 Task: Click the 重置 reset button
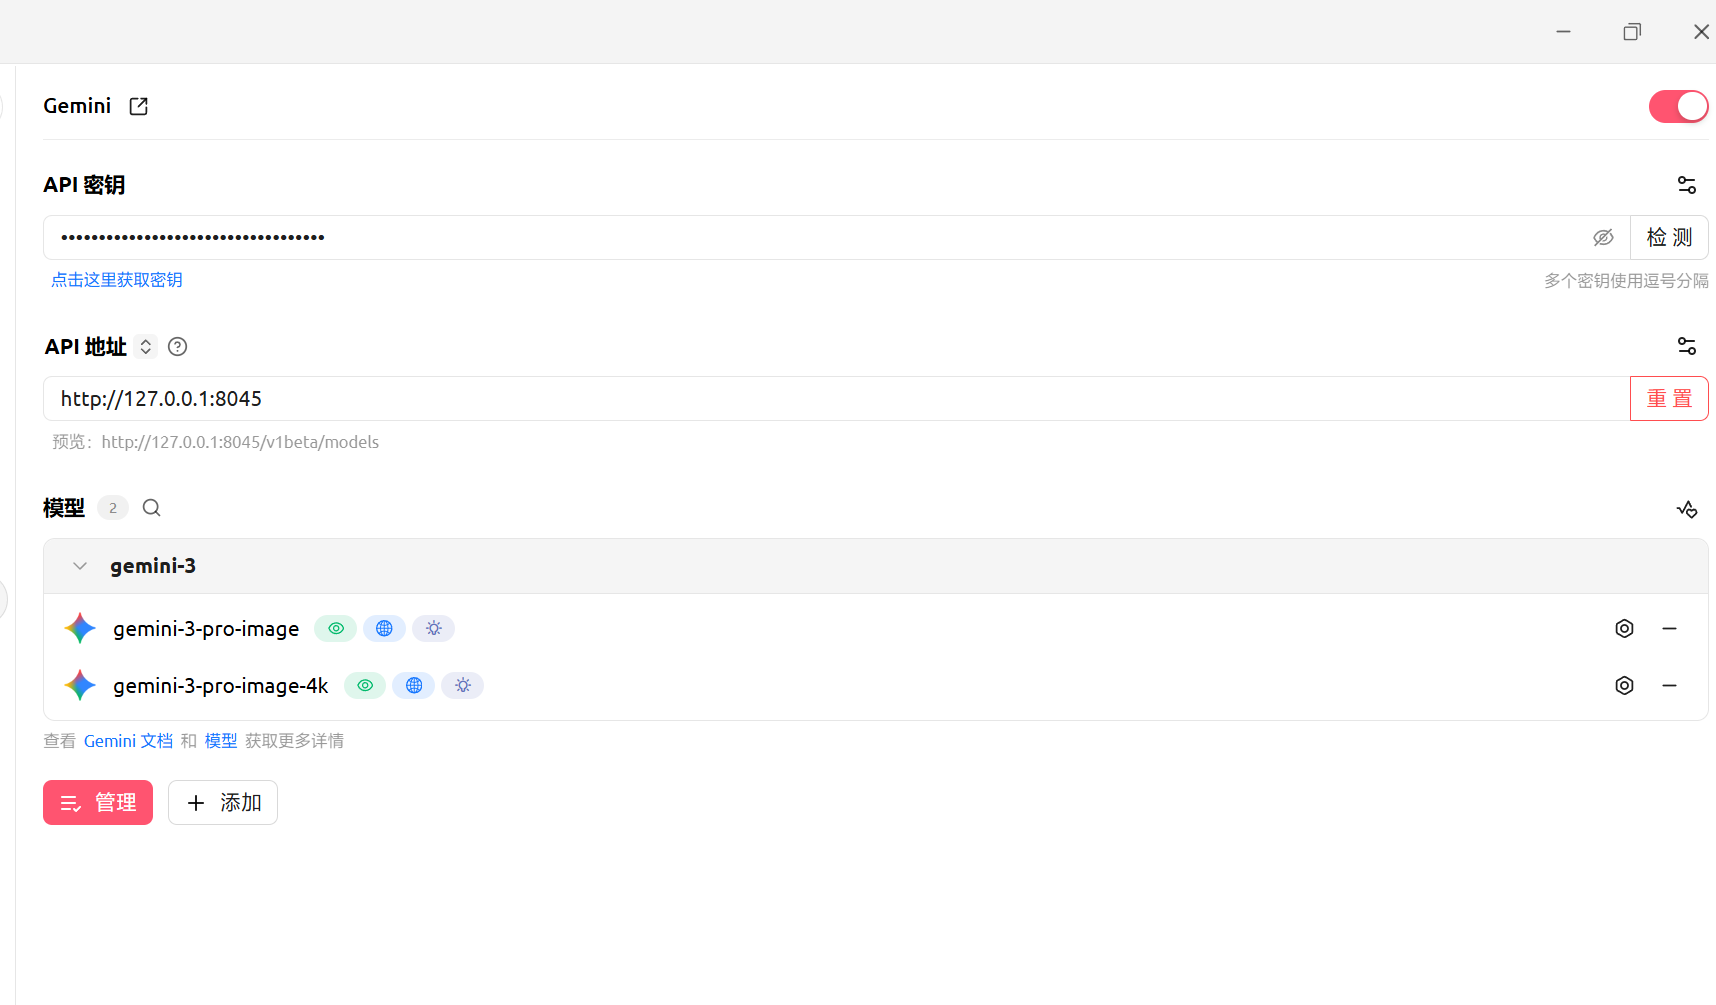[1669, 399]
